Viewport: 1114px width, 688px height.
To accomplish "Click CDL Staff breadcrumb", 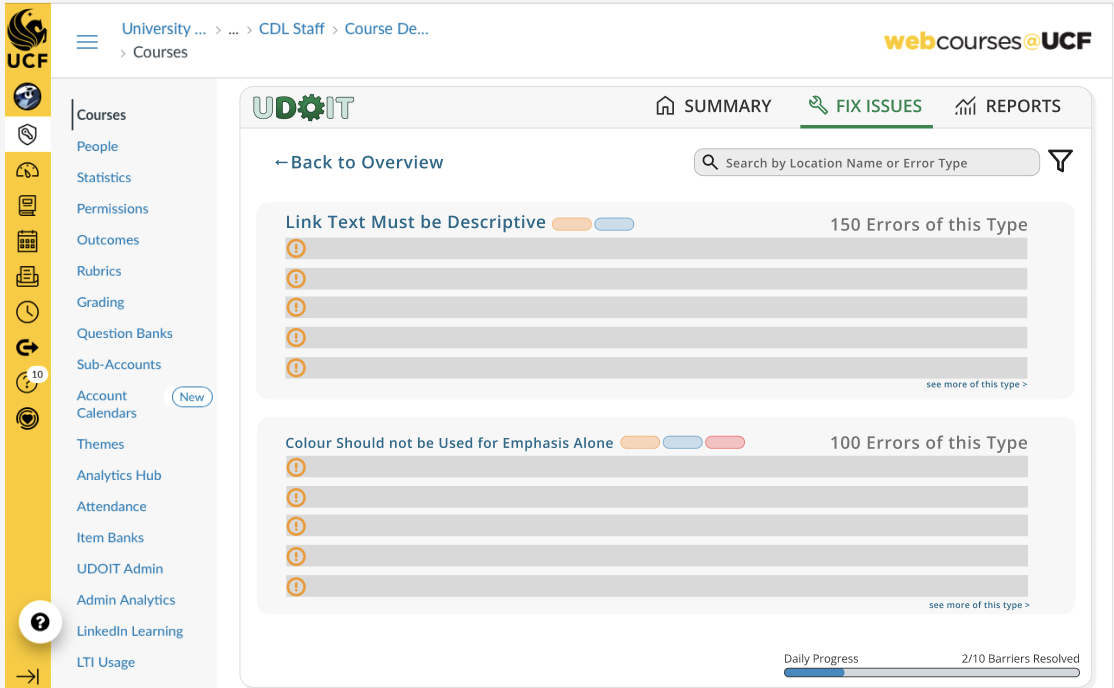I will (291, 29).
